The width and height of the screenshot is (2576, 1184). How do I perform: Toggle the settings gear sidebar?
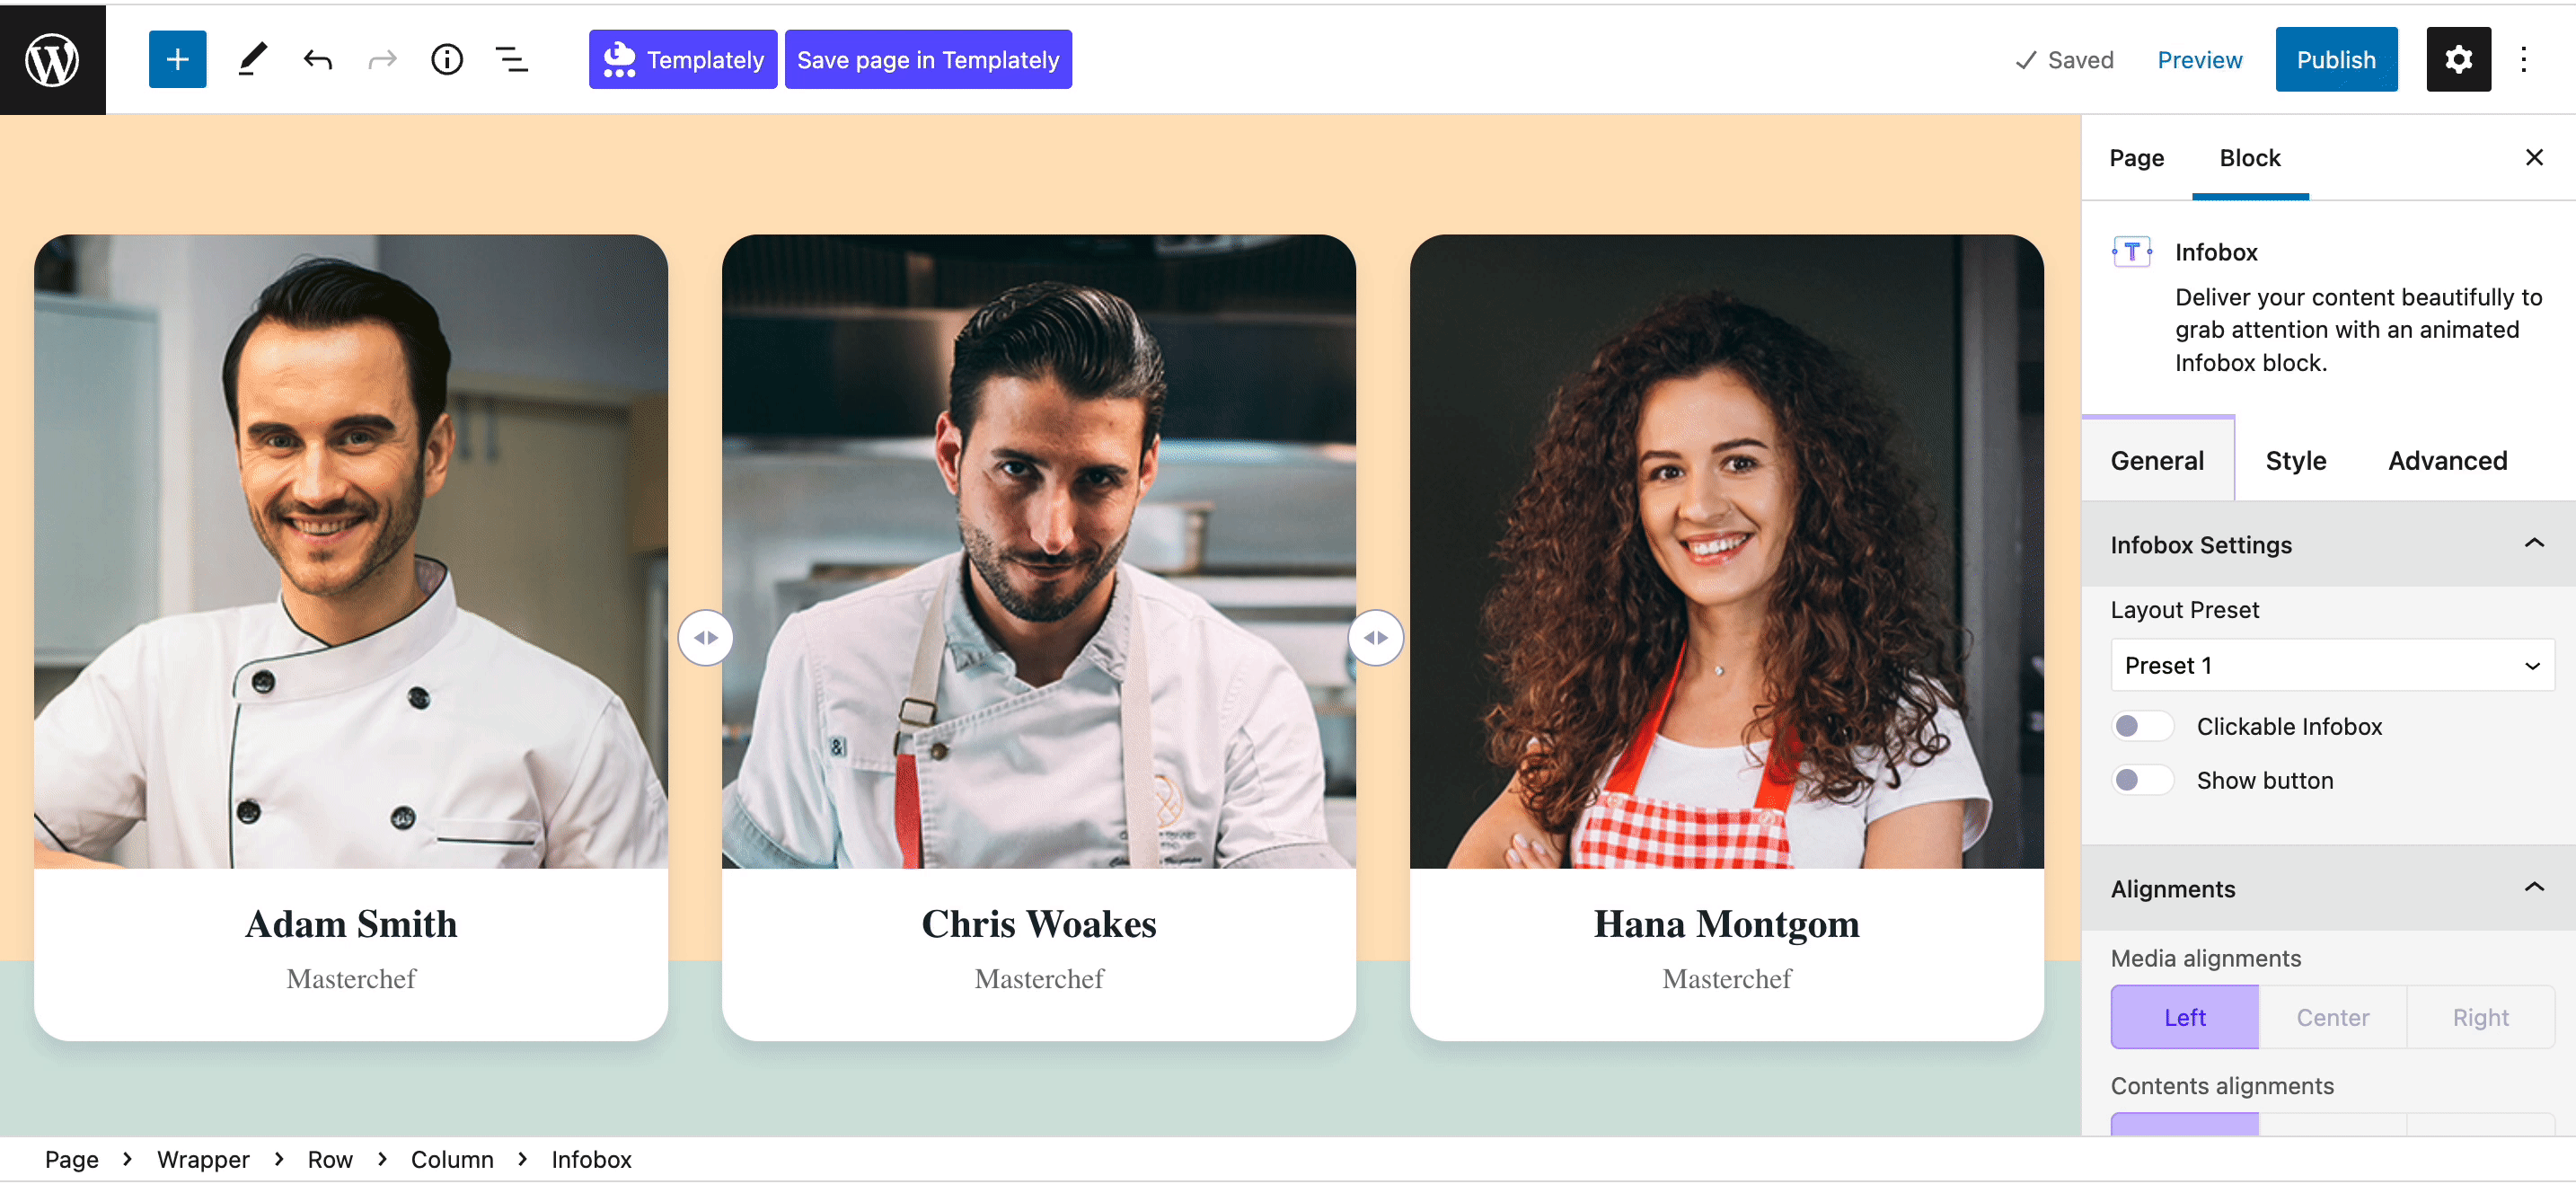pos(2458,59)
